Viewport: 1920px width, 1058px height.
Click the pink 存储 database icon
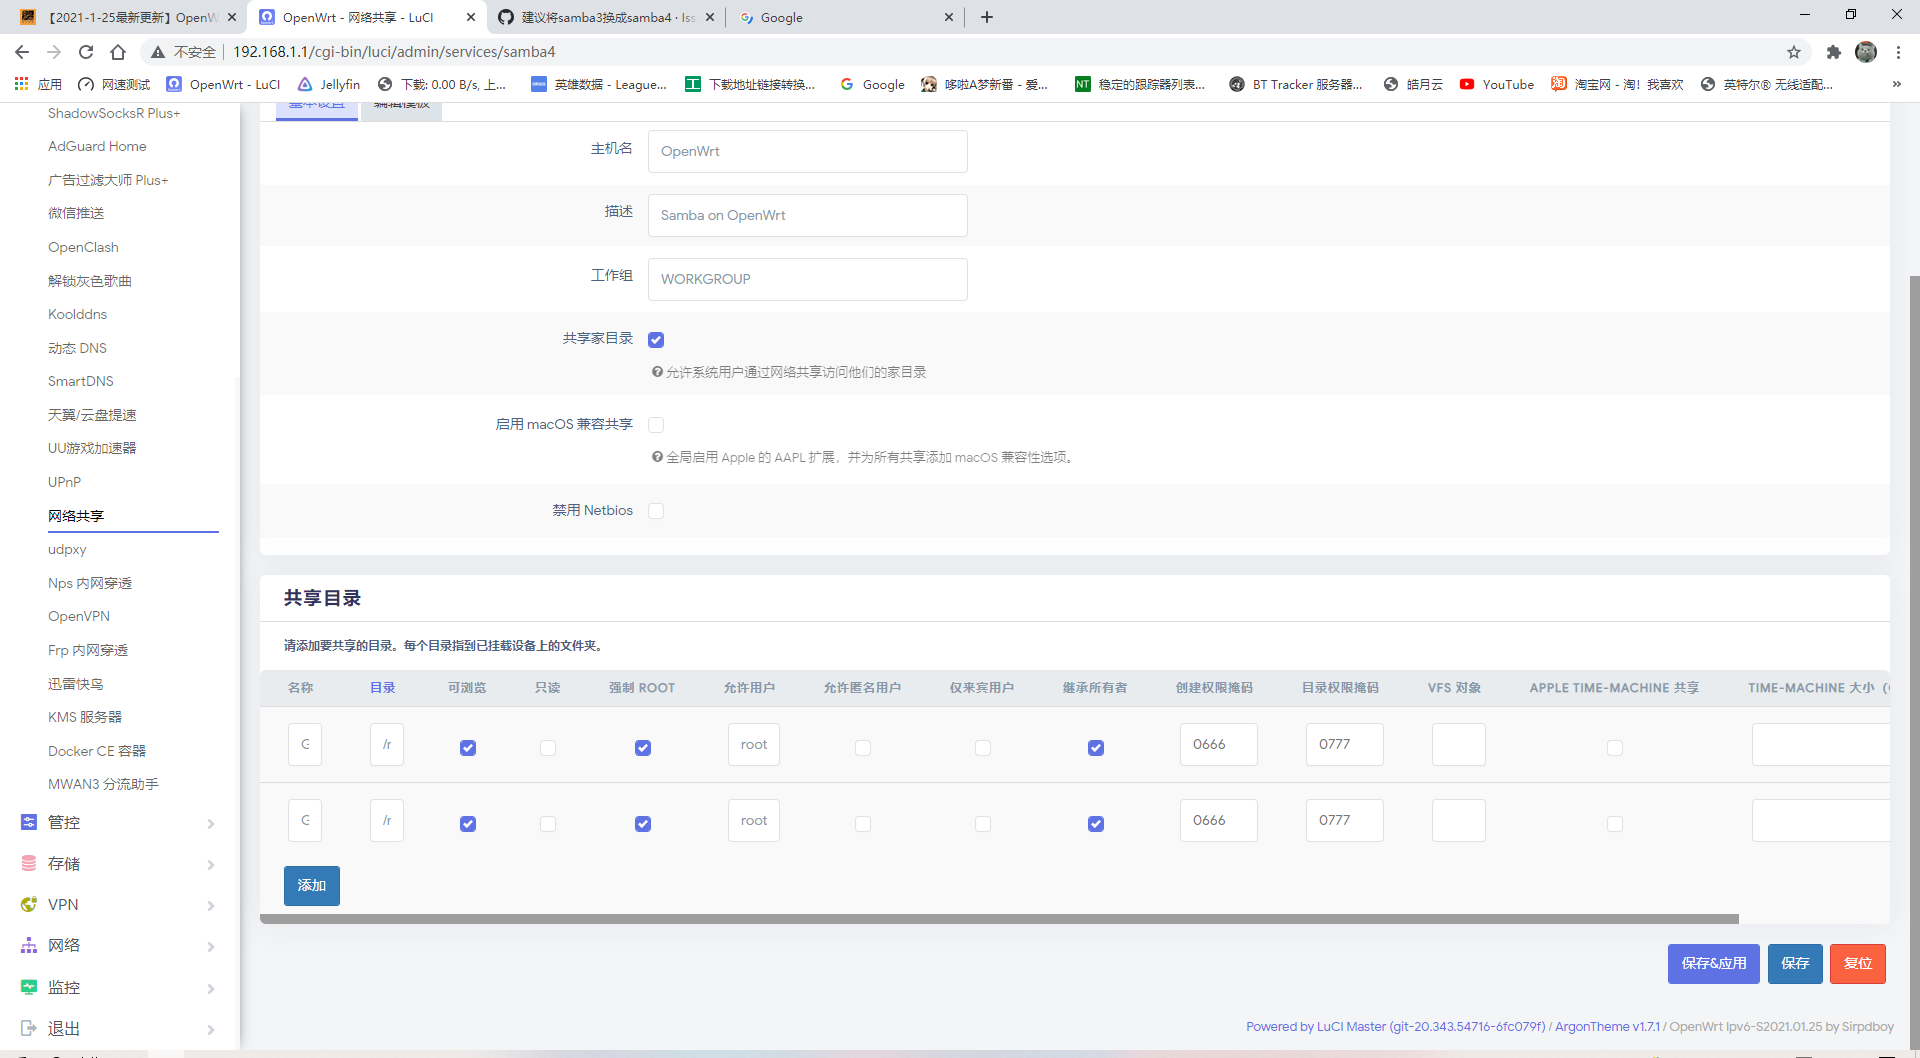[x=28, y=863]
